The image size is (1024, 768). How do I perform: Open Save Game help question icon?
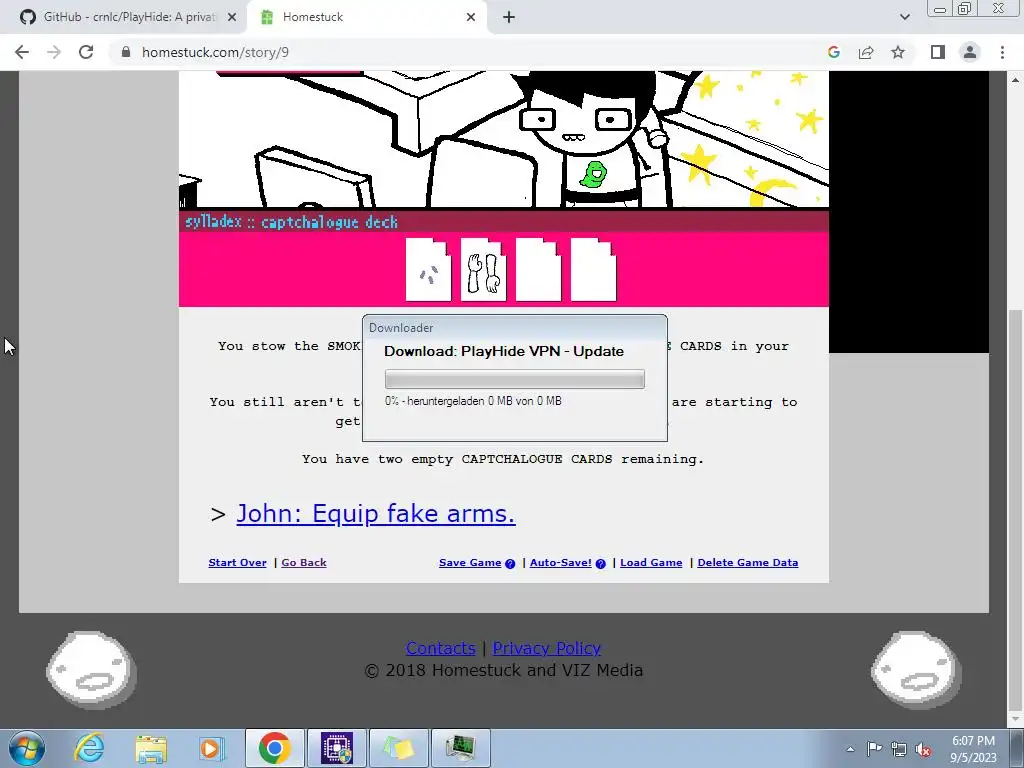coord(510,564)
